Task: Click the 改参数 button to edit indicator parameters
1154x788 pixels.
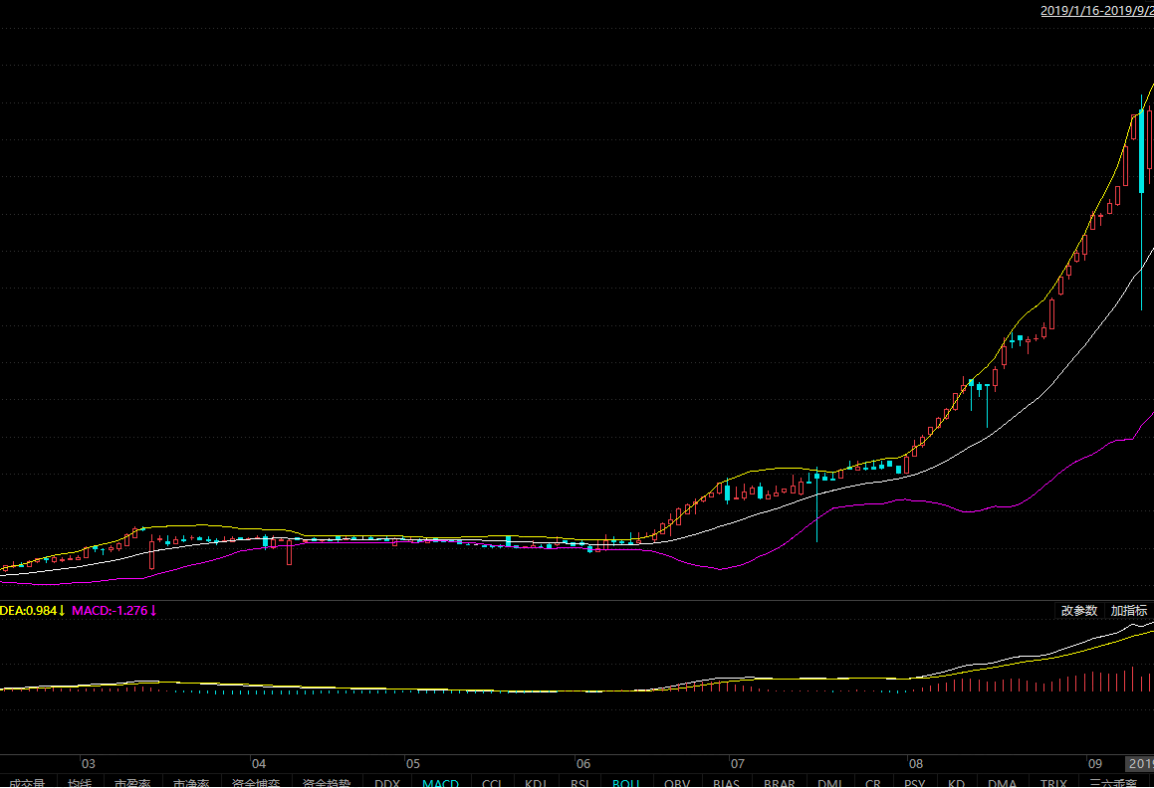Action: click(x=1079, y=611)
